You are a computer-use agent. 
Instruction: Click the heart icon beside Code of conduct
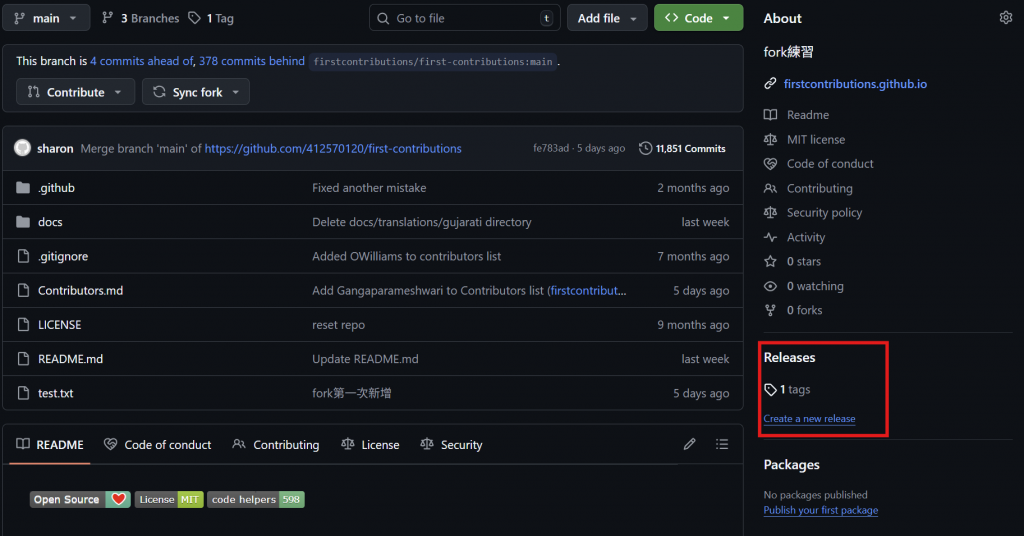[771, 164]
